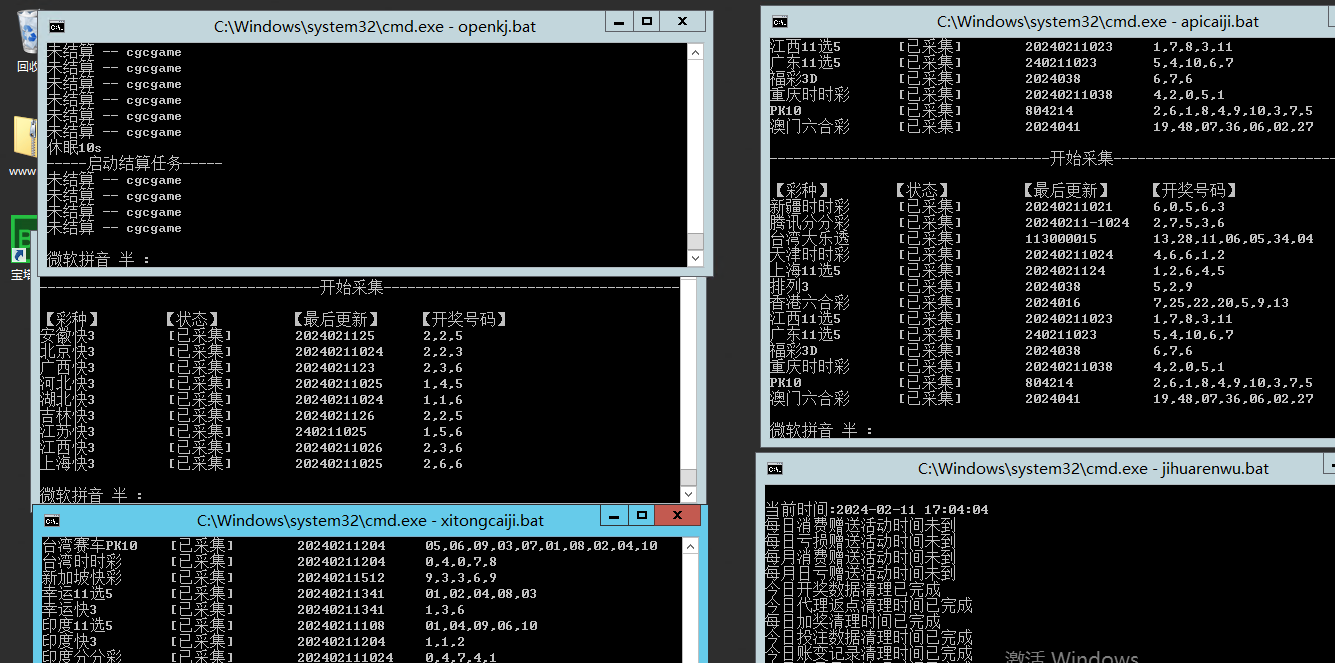The height and width of the screenshot is (663, 1335).
Task: Click the cmd icon in apicaiji.bat title bar
Action: [779, 21]
